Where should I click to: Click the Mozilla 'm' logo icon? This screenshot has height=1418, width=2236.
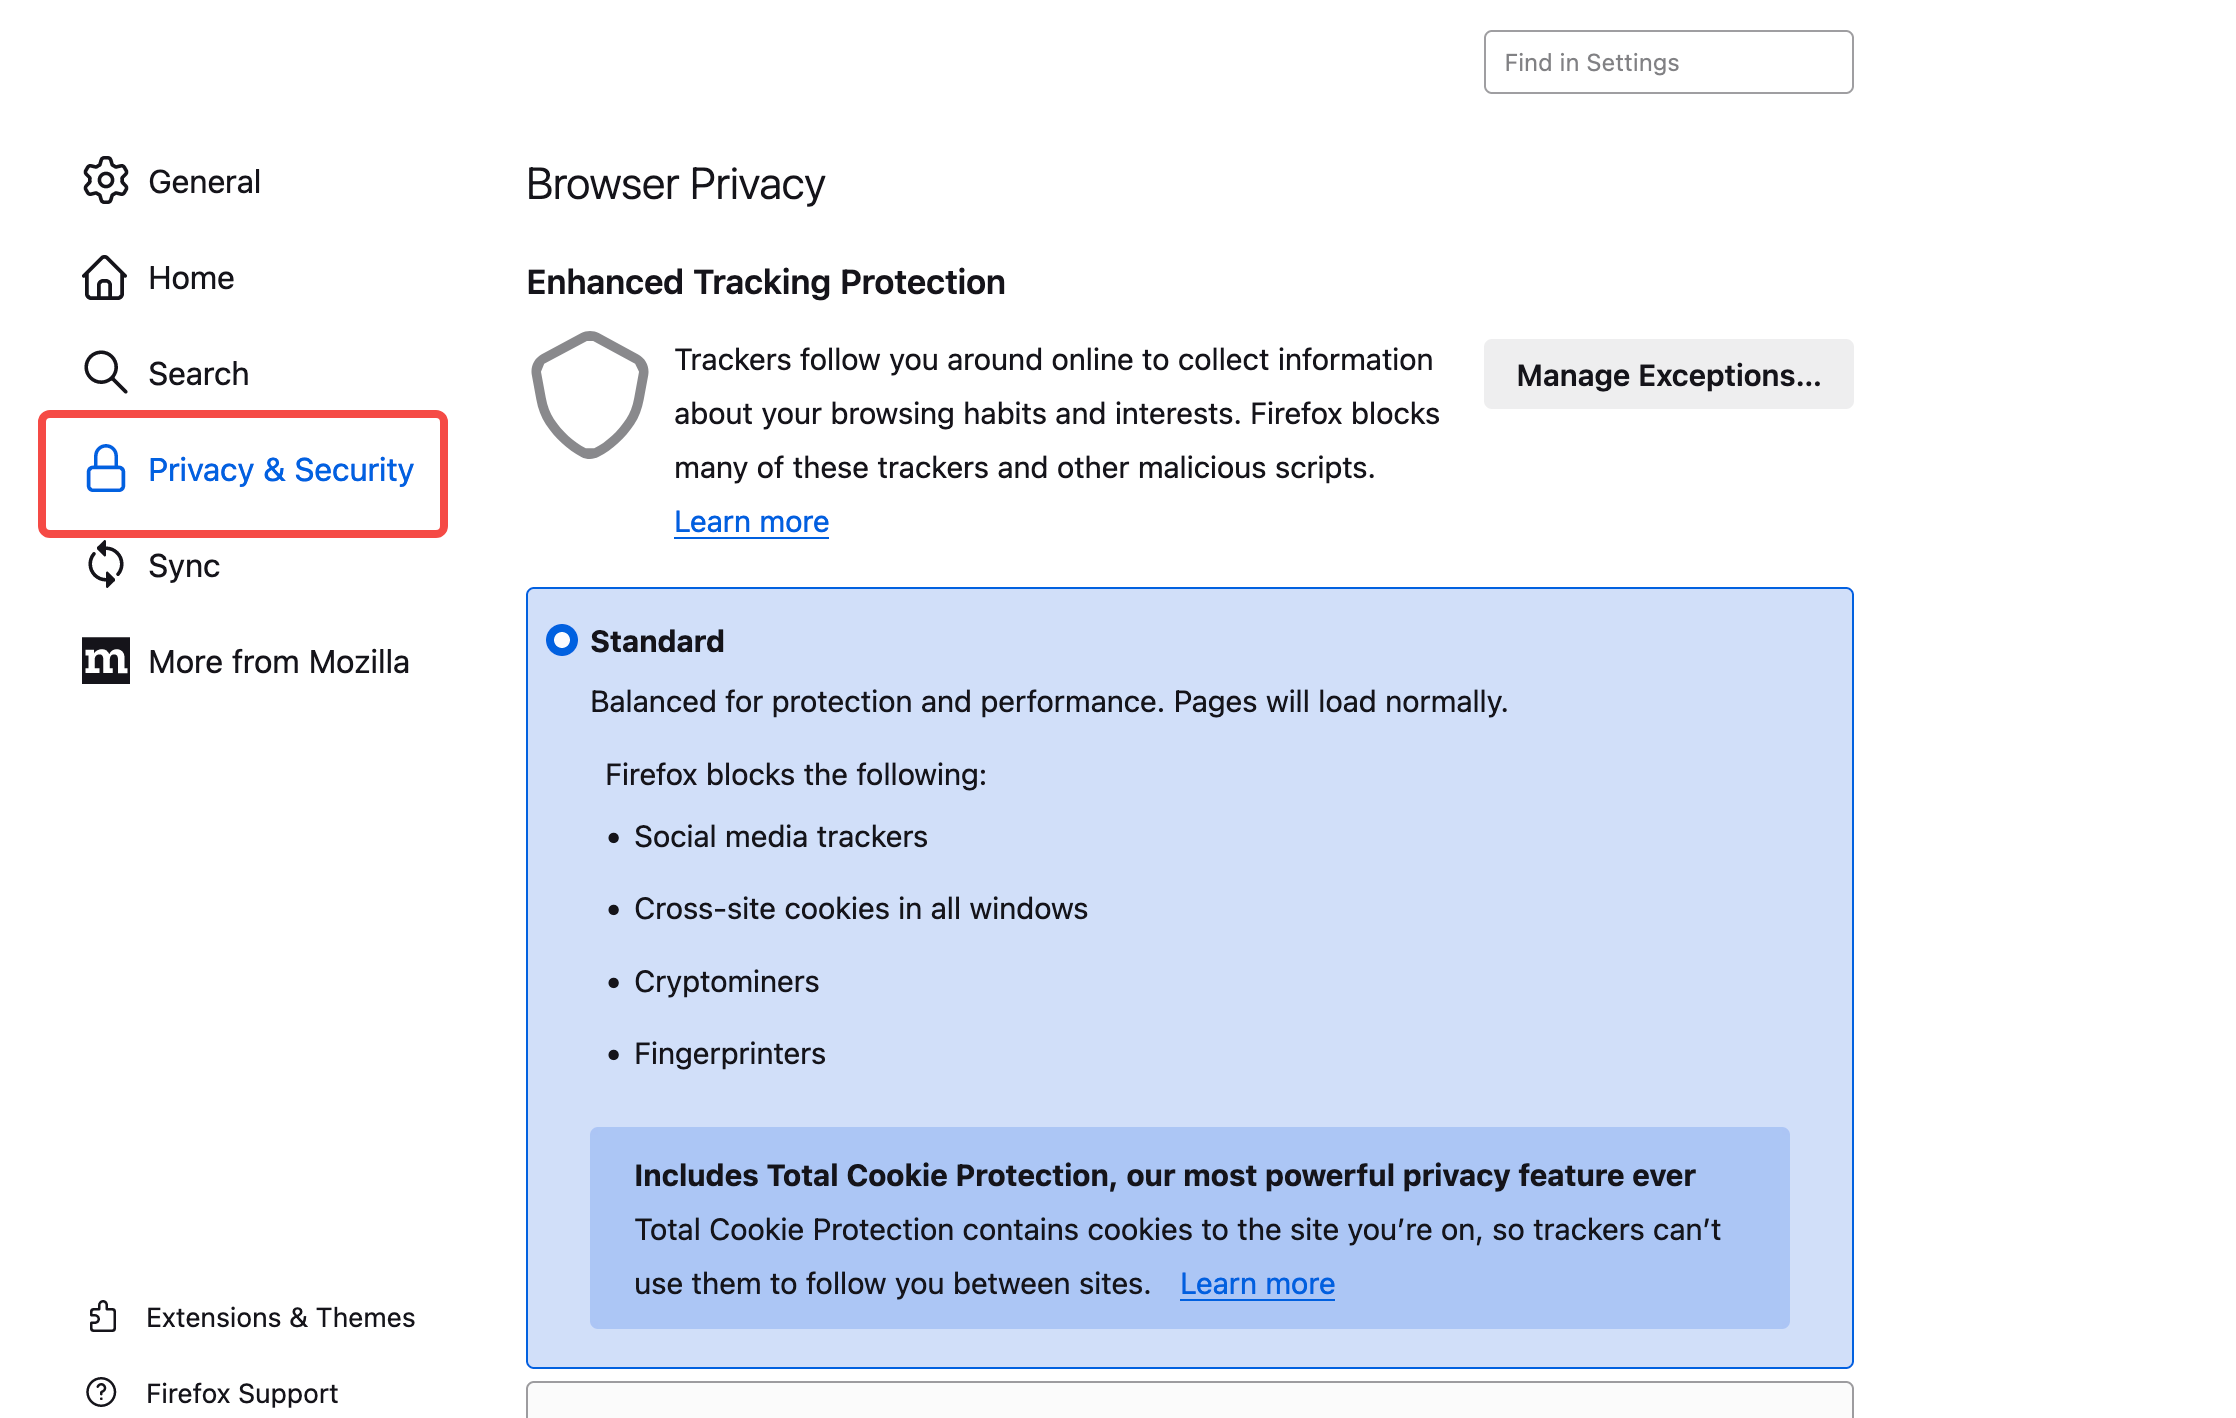pos(105,661)
